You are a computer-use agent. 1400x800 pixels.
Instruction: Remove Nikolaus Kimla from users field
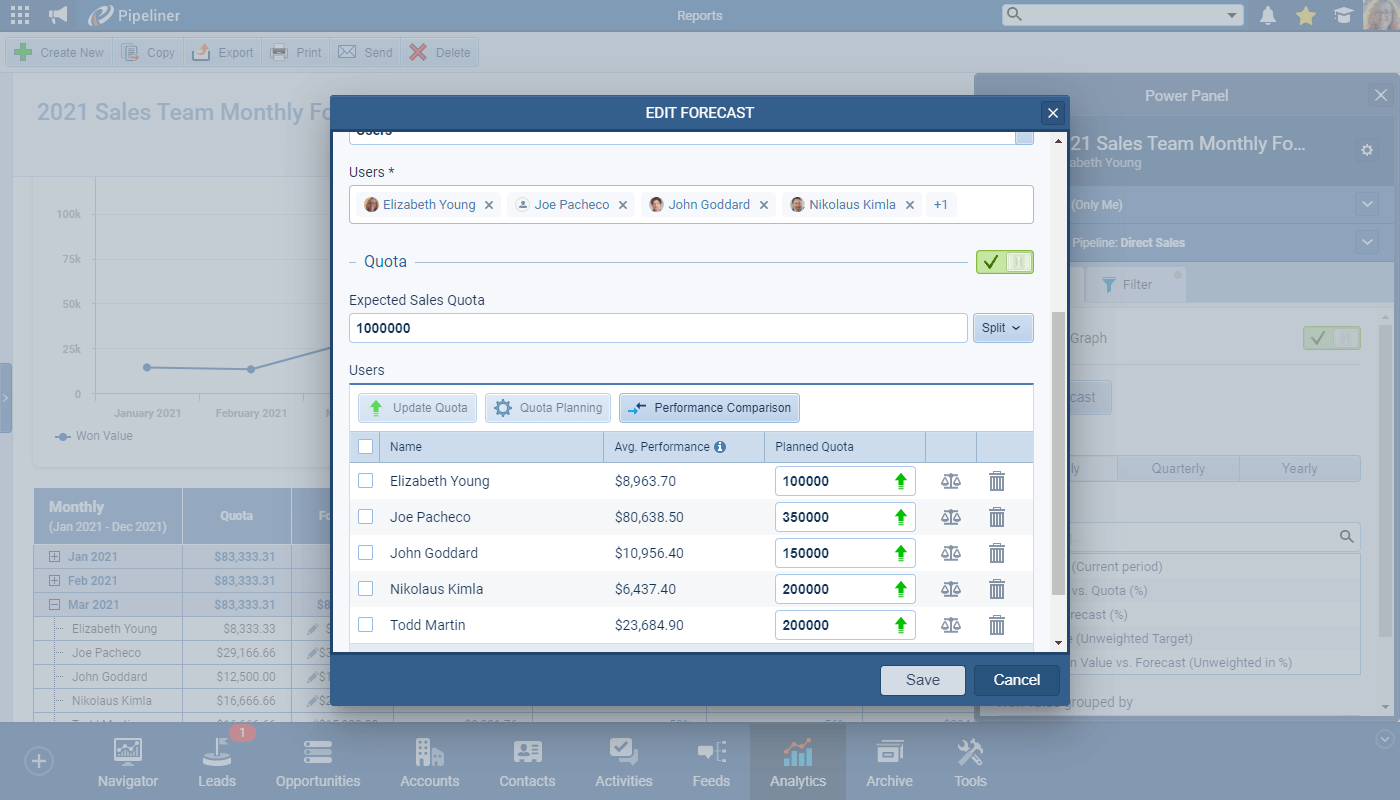[x=909, y=205]
